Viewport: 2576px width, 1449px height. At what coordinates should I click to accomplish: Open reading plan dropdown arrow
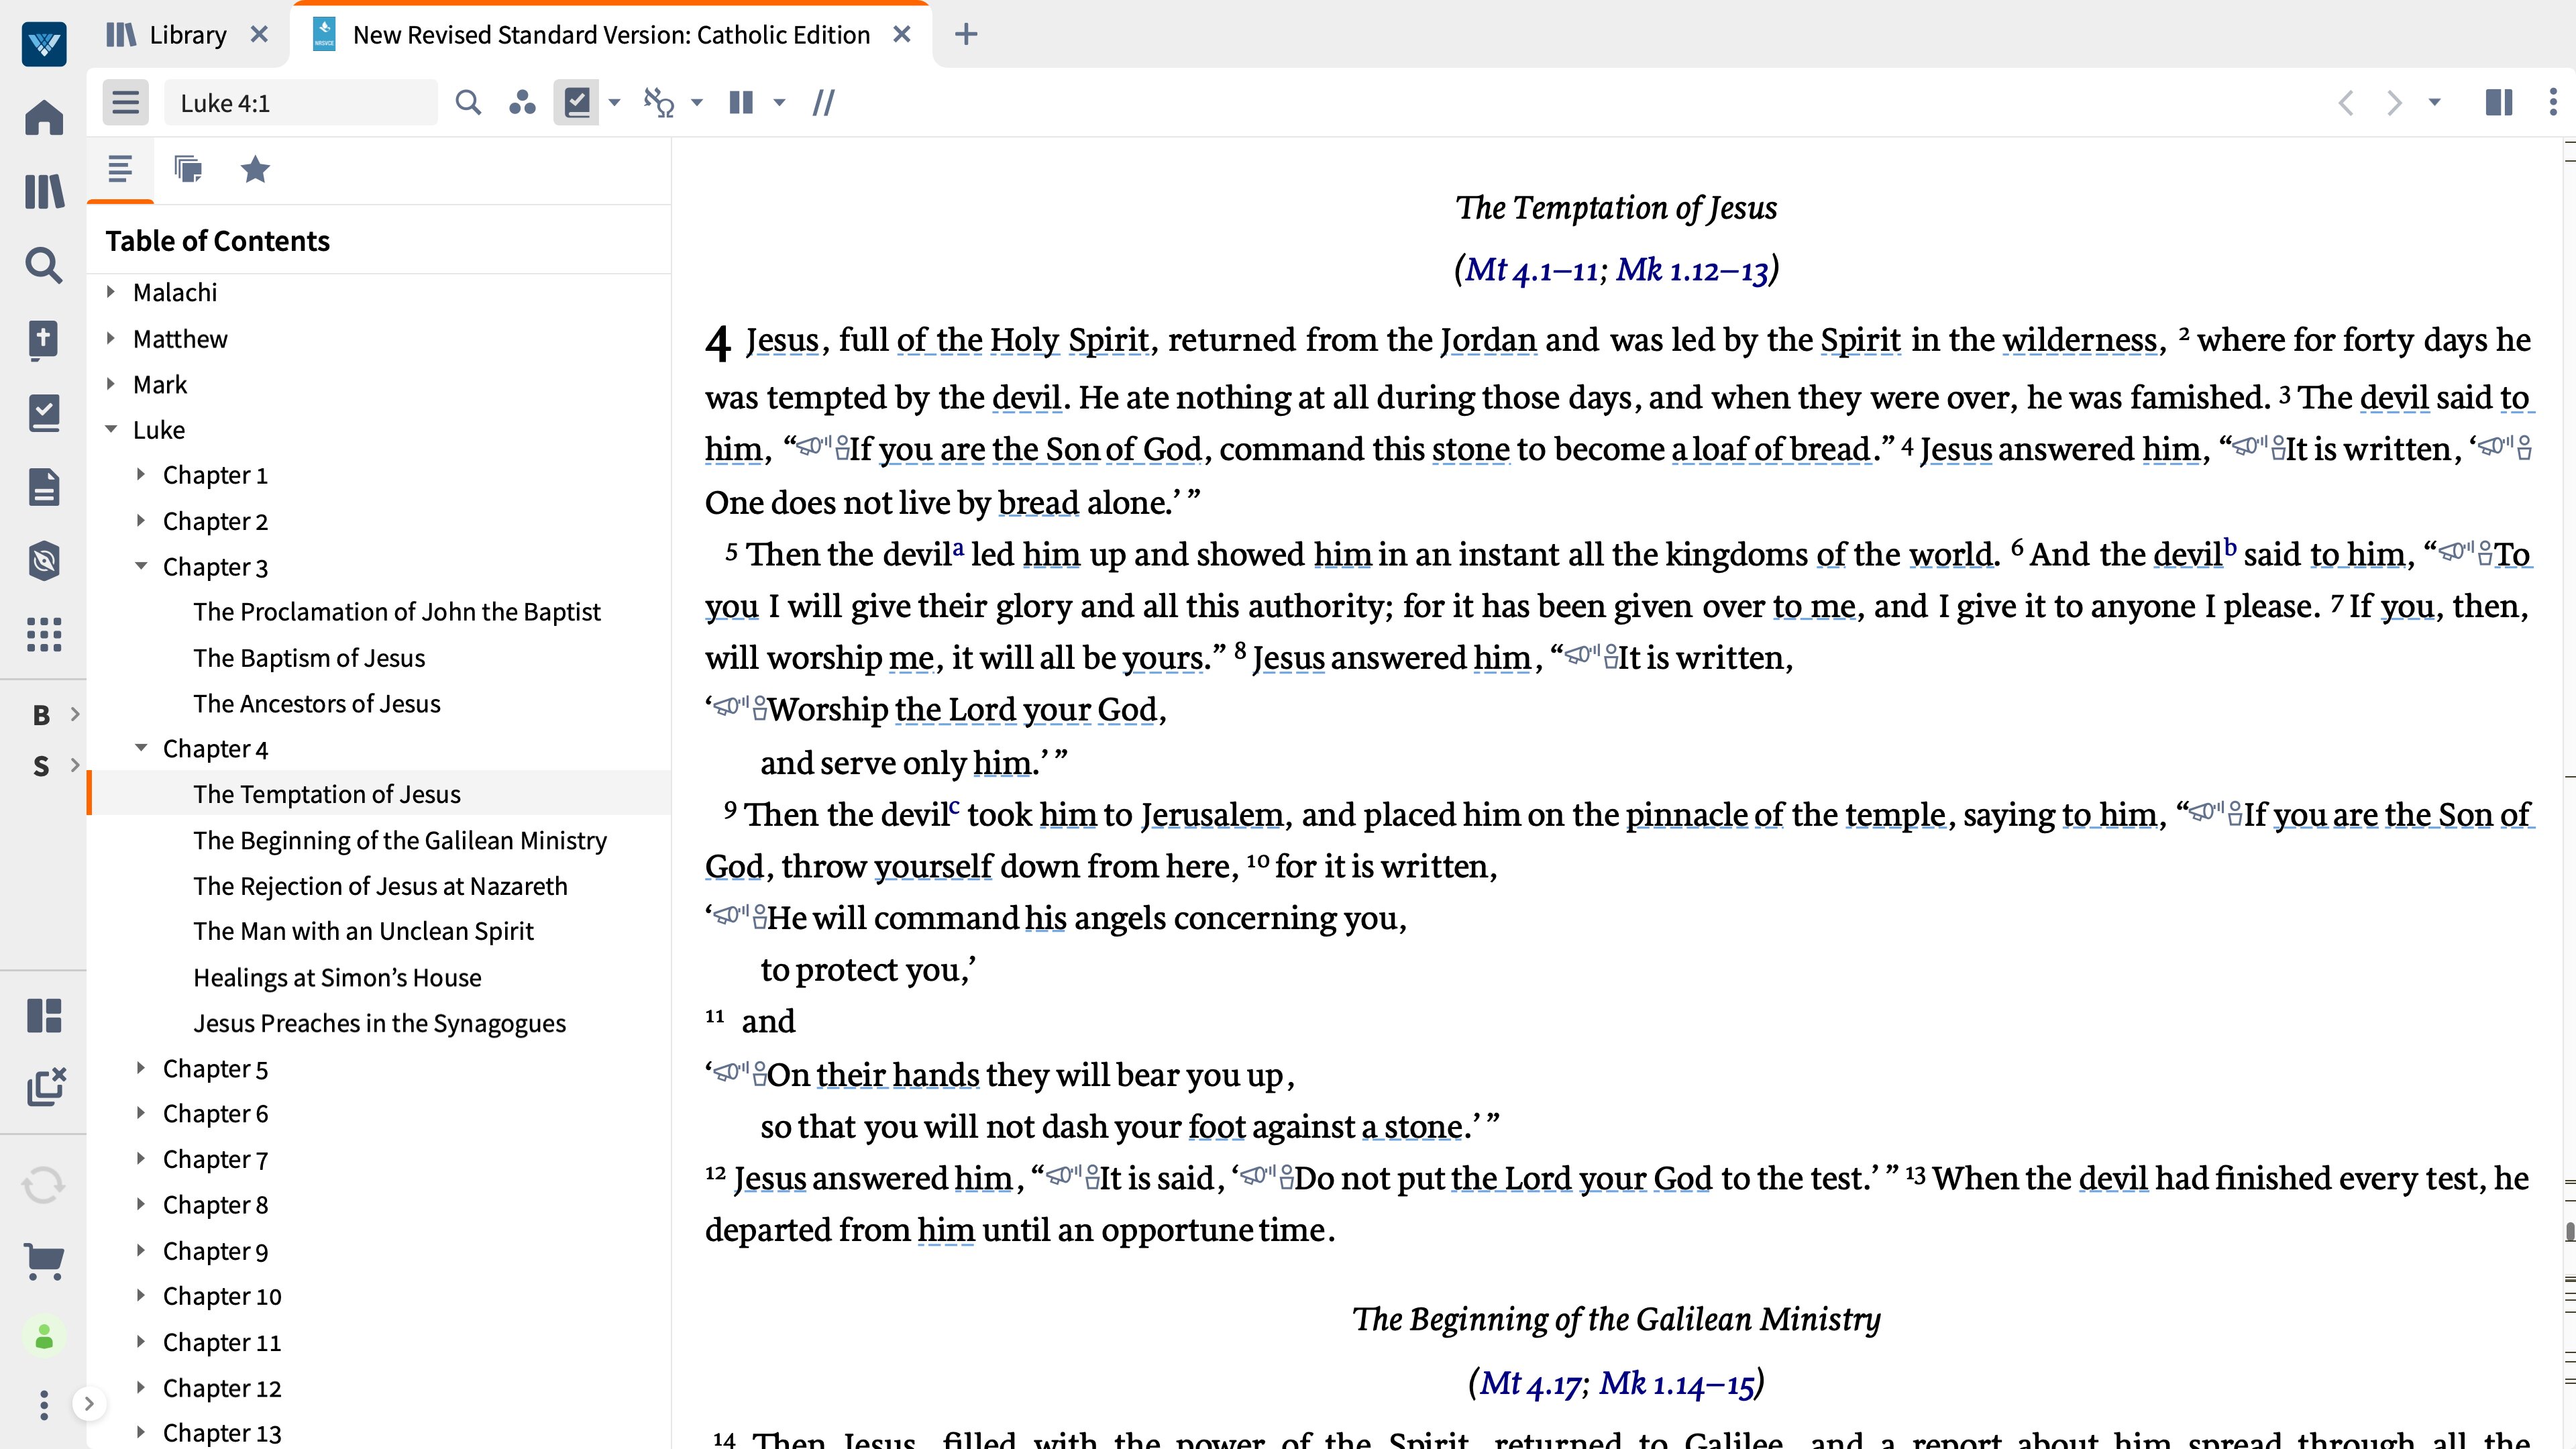[615, 102]
